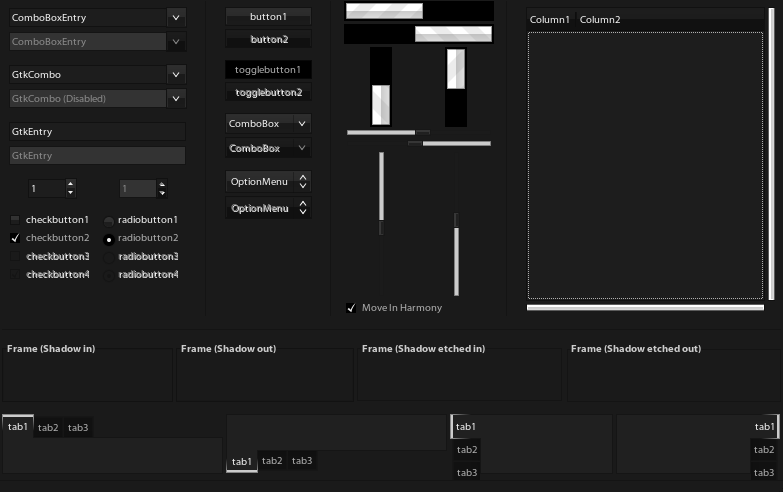Click arrow of disabled ComboBoxEntry

pyautogui.click(x=176, y=41)
